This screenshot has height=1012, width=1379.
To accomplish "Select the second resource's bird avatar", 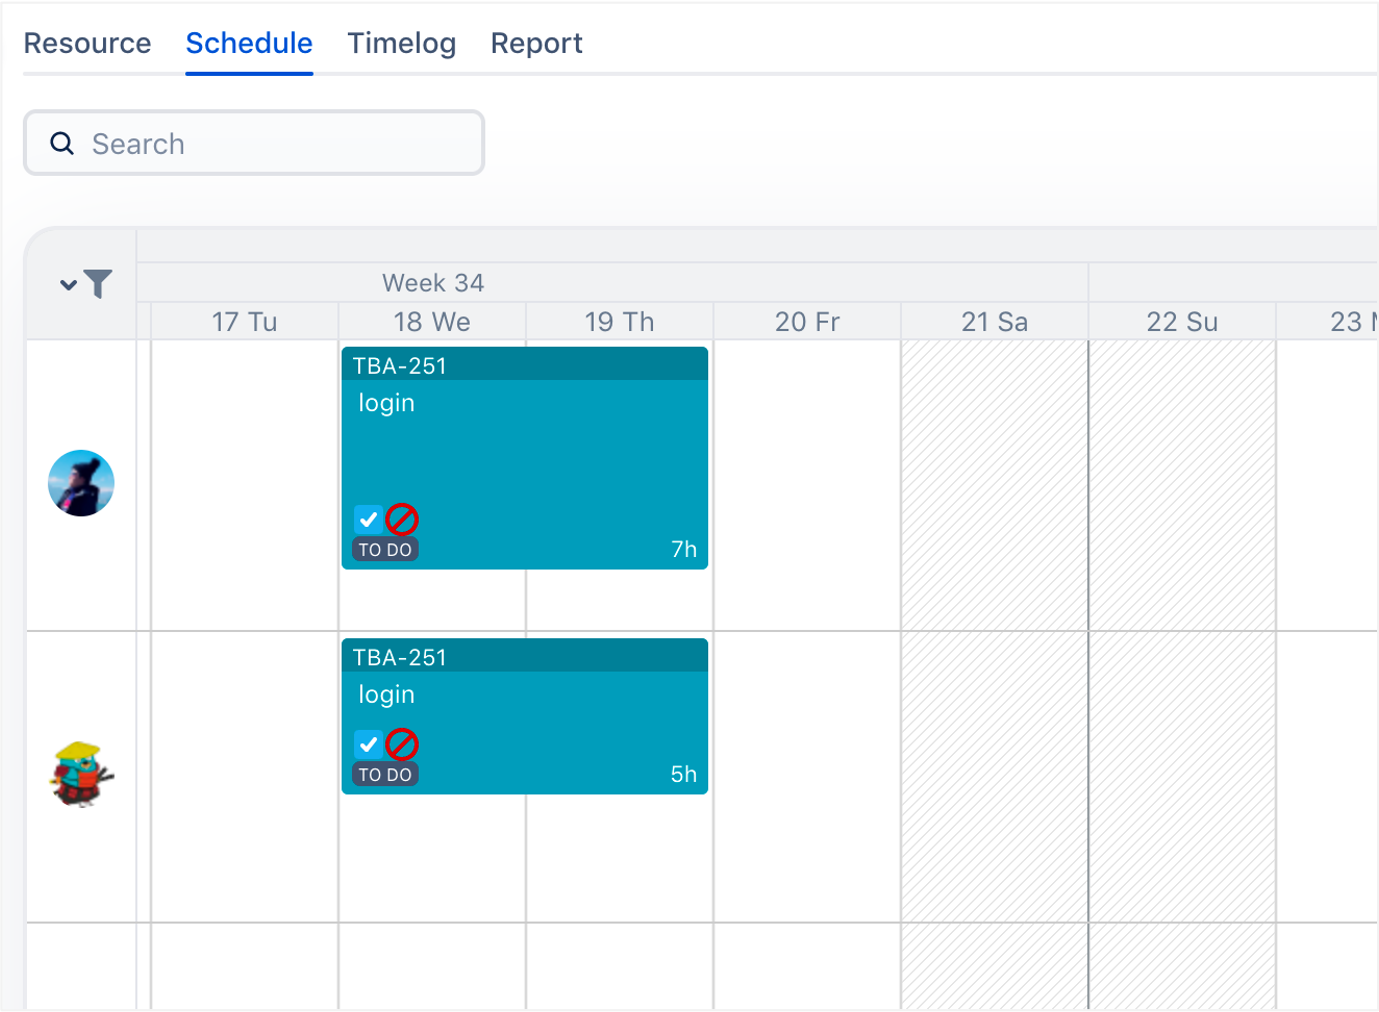I will 81,774.
